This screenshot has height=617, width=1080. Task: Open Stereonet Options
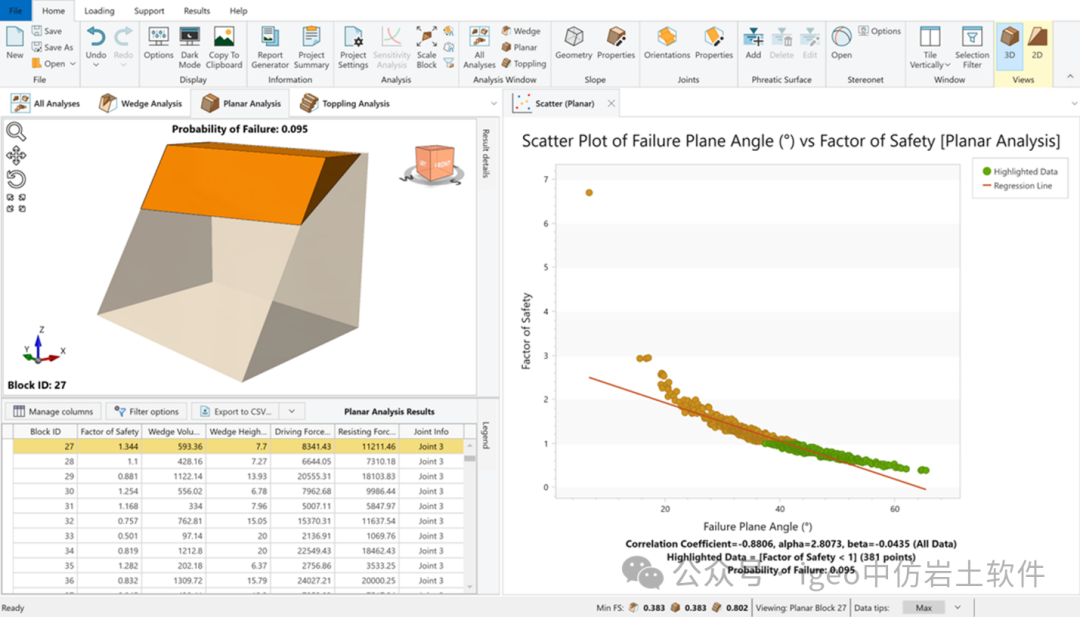coord(880,31)
